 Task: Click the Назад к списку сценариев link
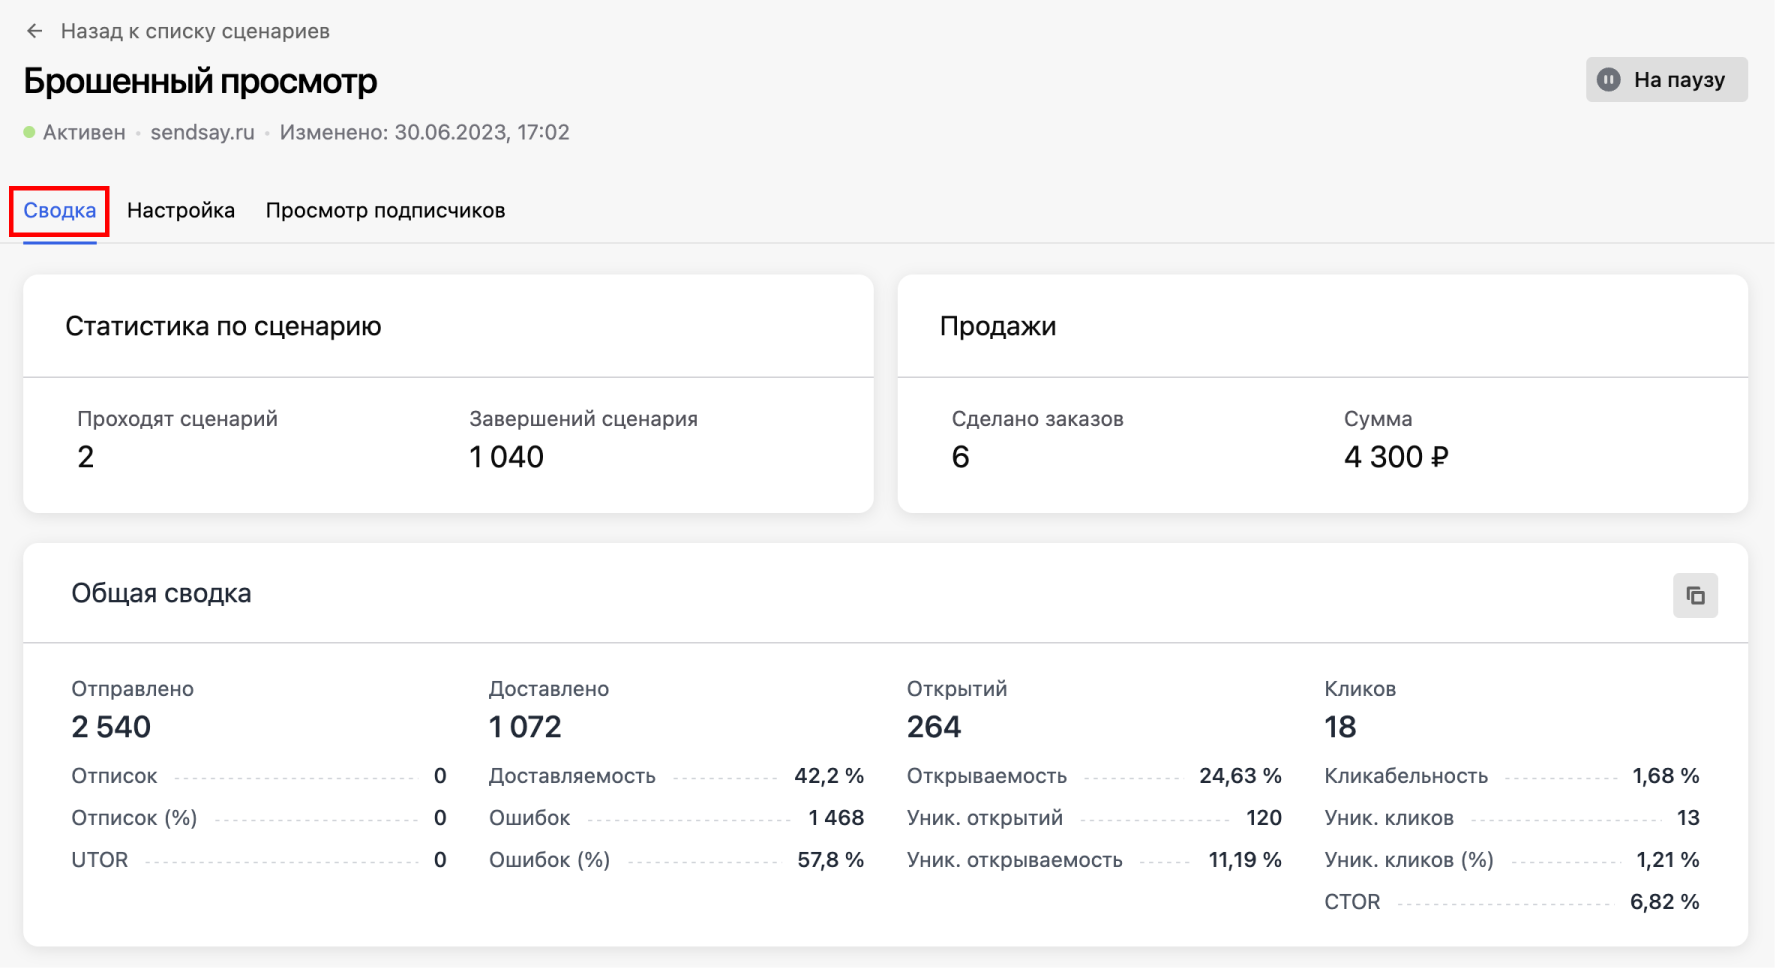196,30
